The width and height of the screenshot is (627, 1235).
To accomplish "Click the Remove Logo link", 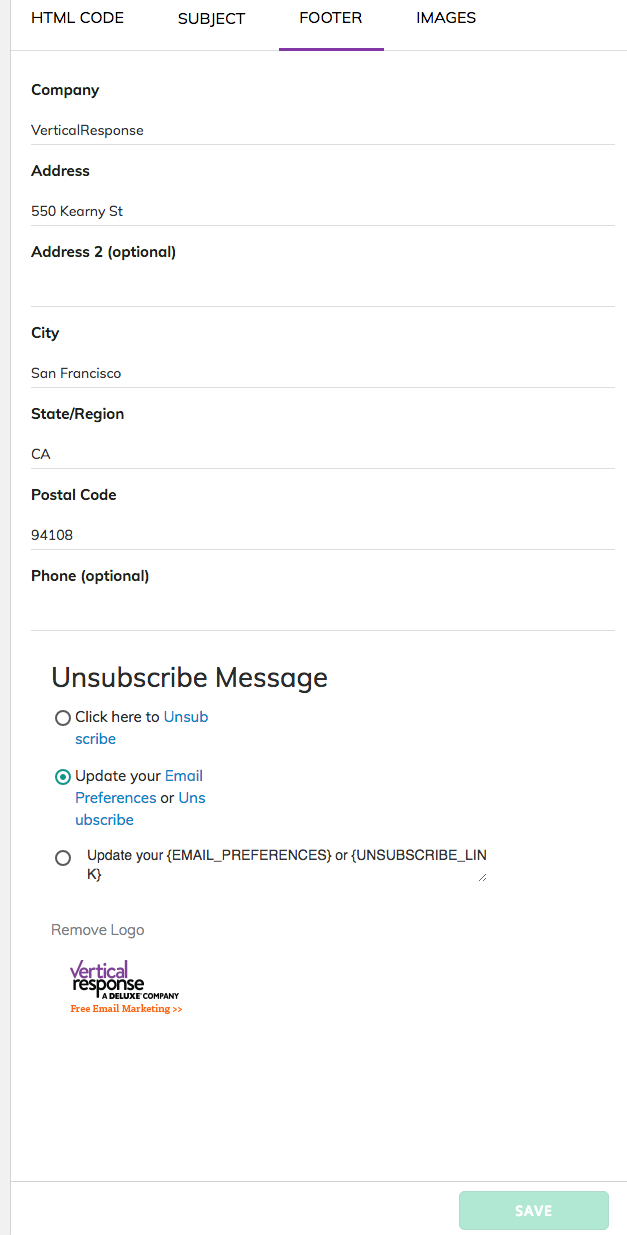I will coord(98,930).
